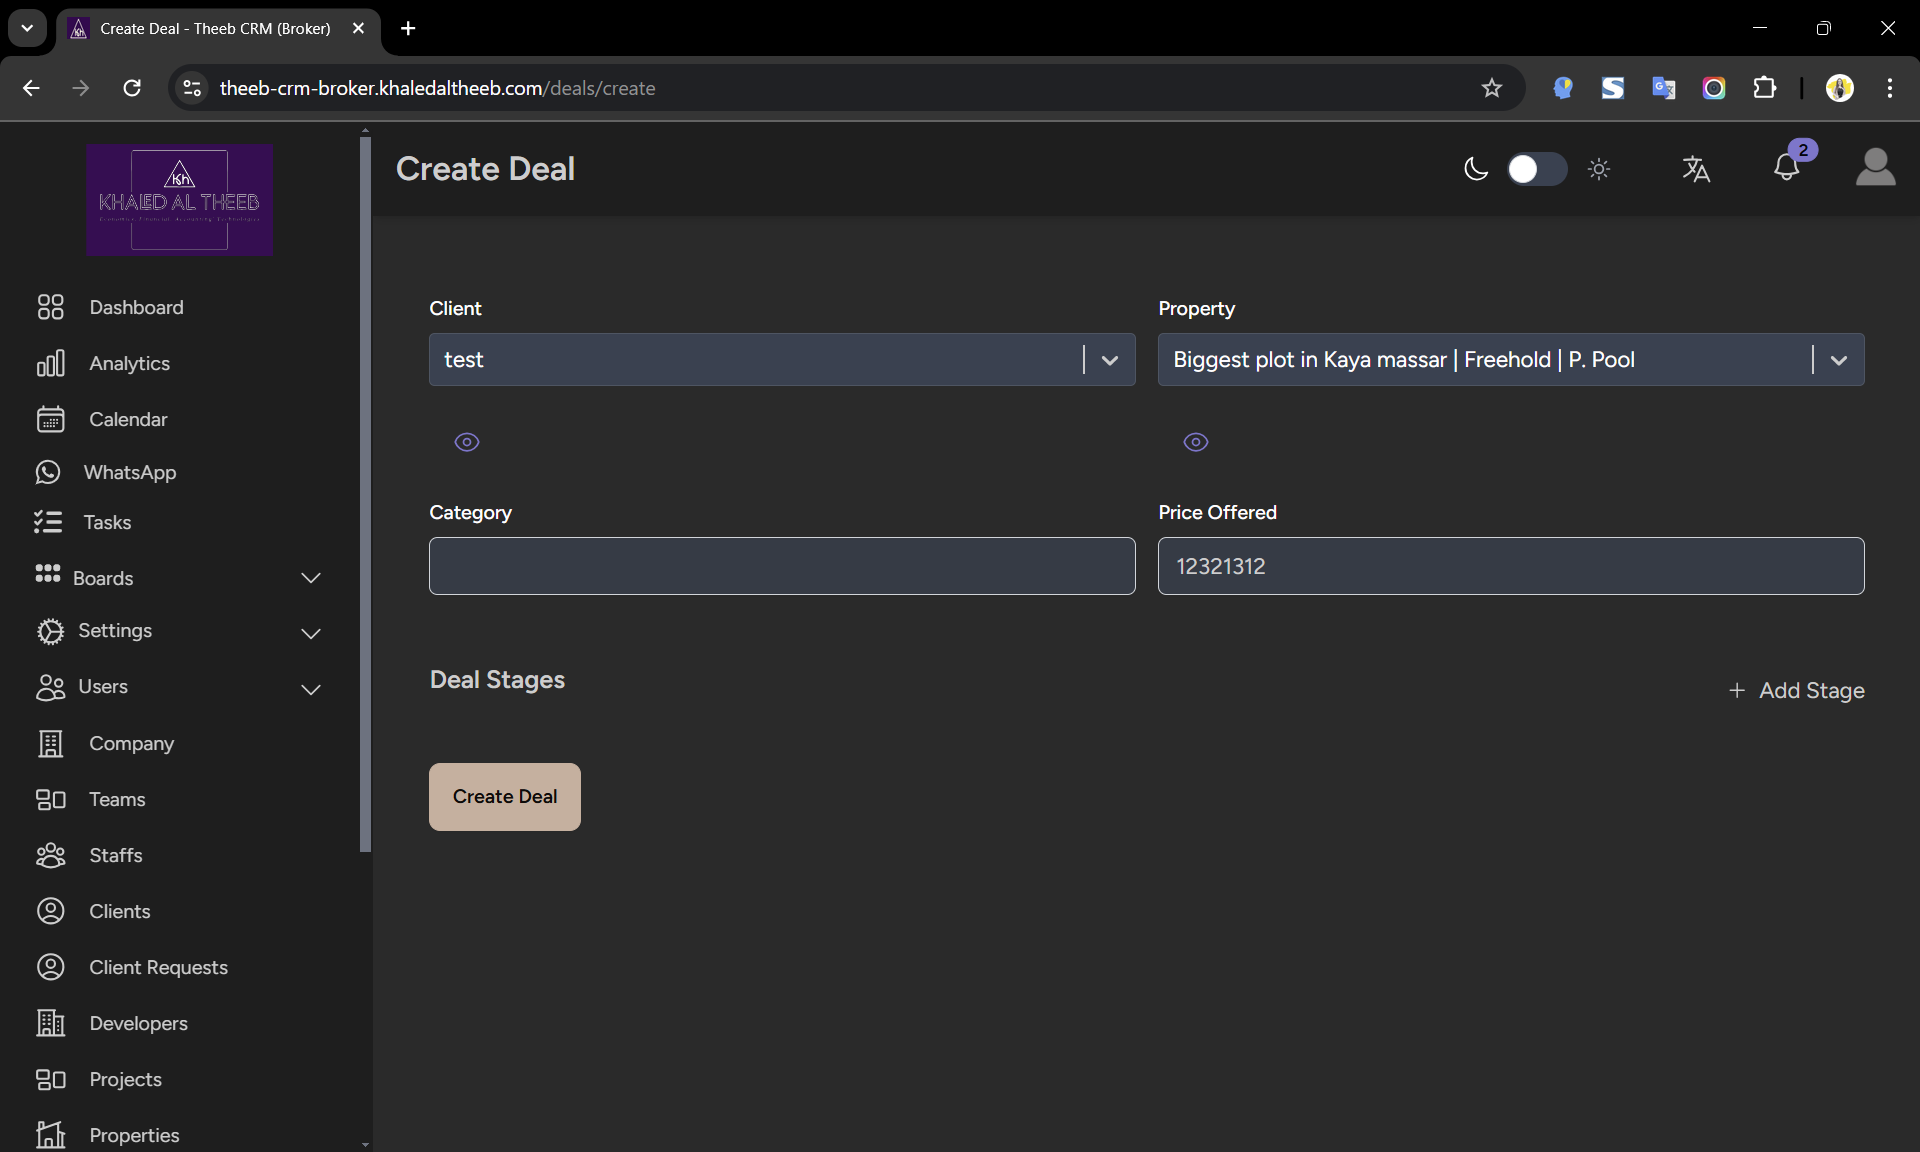
Task: Bookmark this page with star icon
Action: tap(1492, 88)
